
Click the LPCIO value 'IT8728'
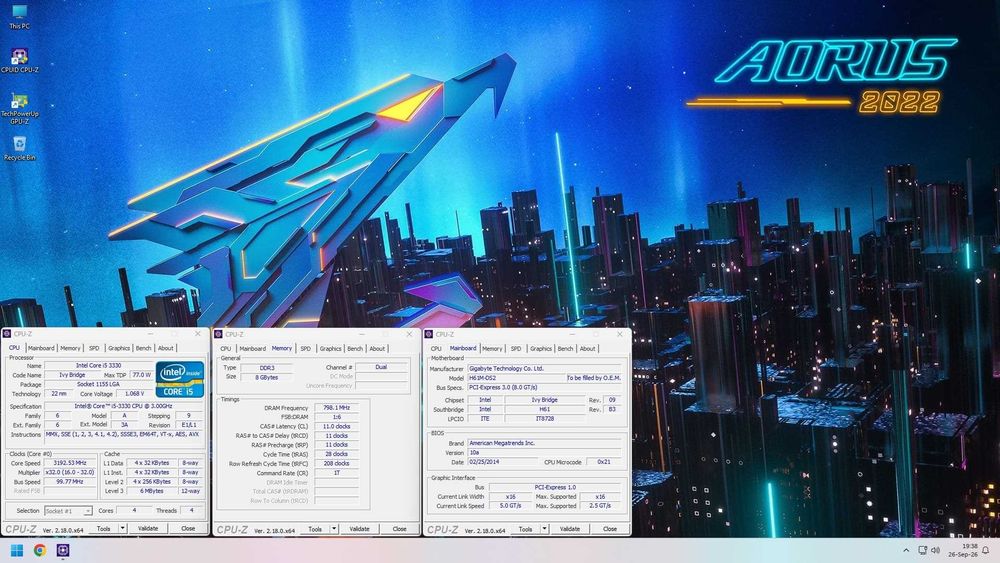pyautogui.click(x=545, y=419)
